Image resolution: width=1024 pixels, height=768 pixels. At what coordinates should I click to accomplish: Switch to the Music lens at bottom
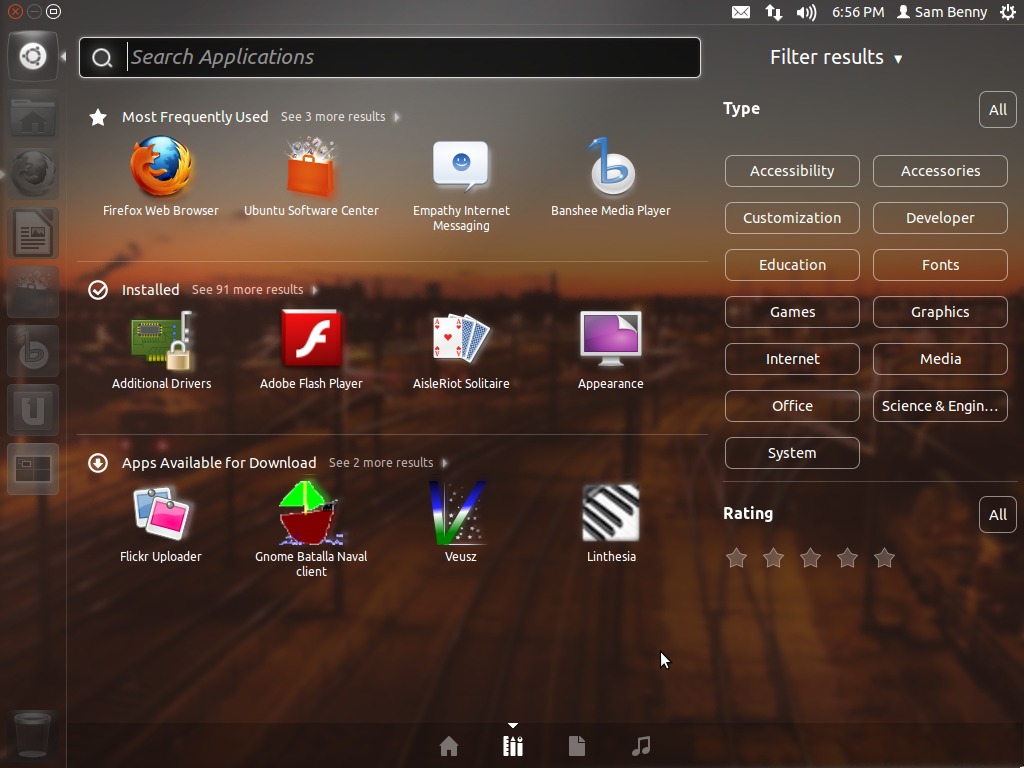coord(641,745)
